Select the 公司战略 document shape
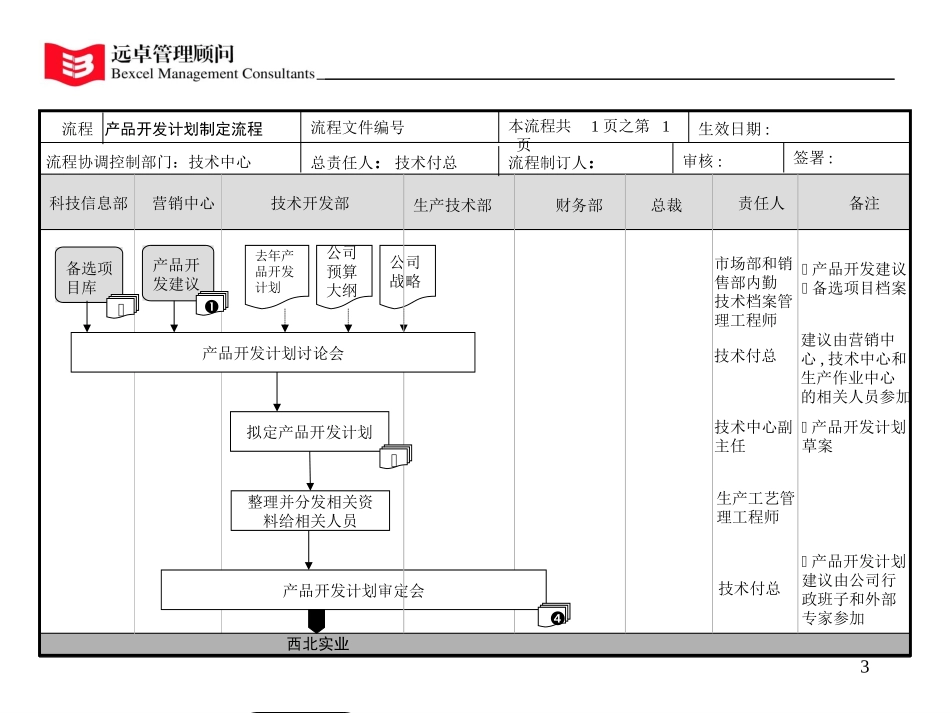The height and width of the screenshot is (713, 950). (x=407, y=276)
